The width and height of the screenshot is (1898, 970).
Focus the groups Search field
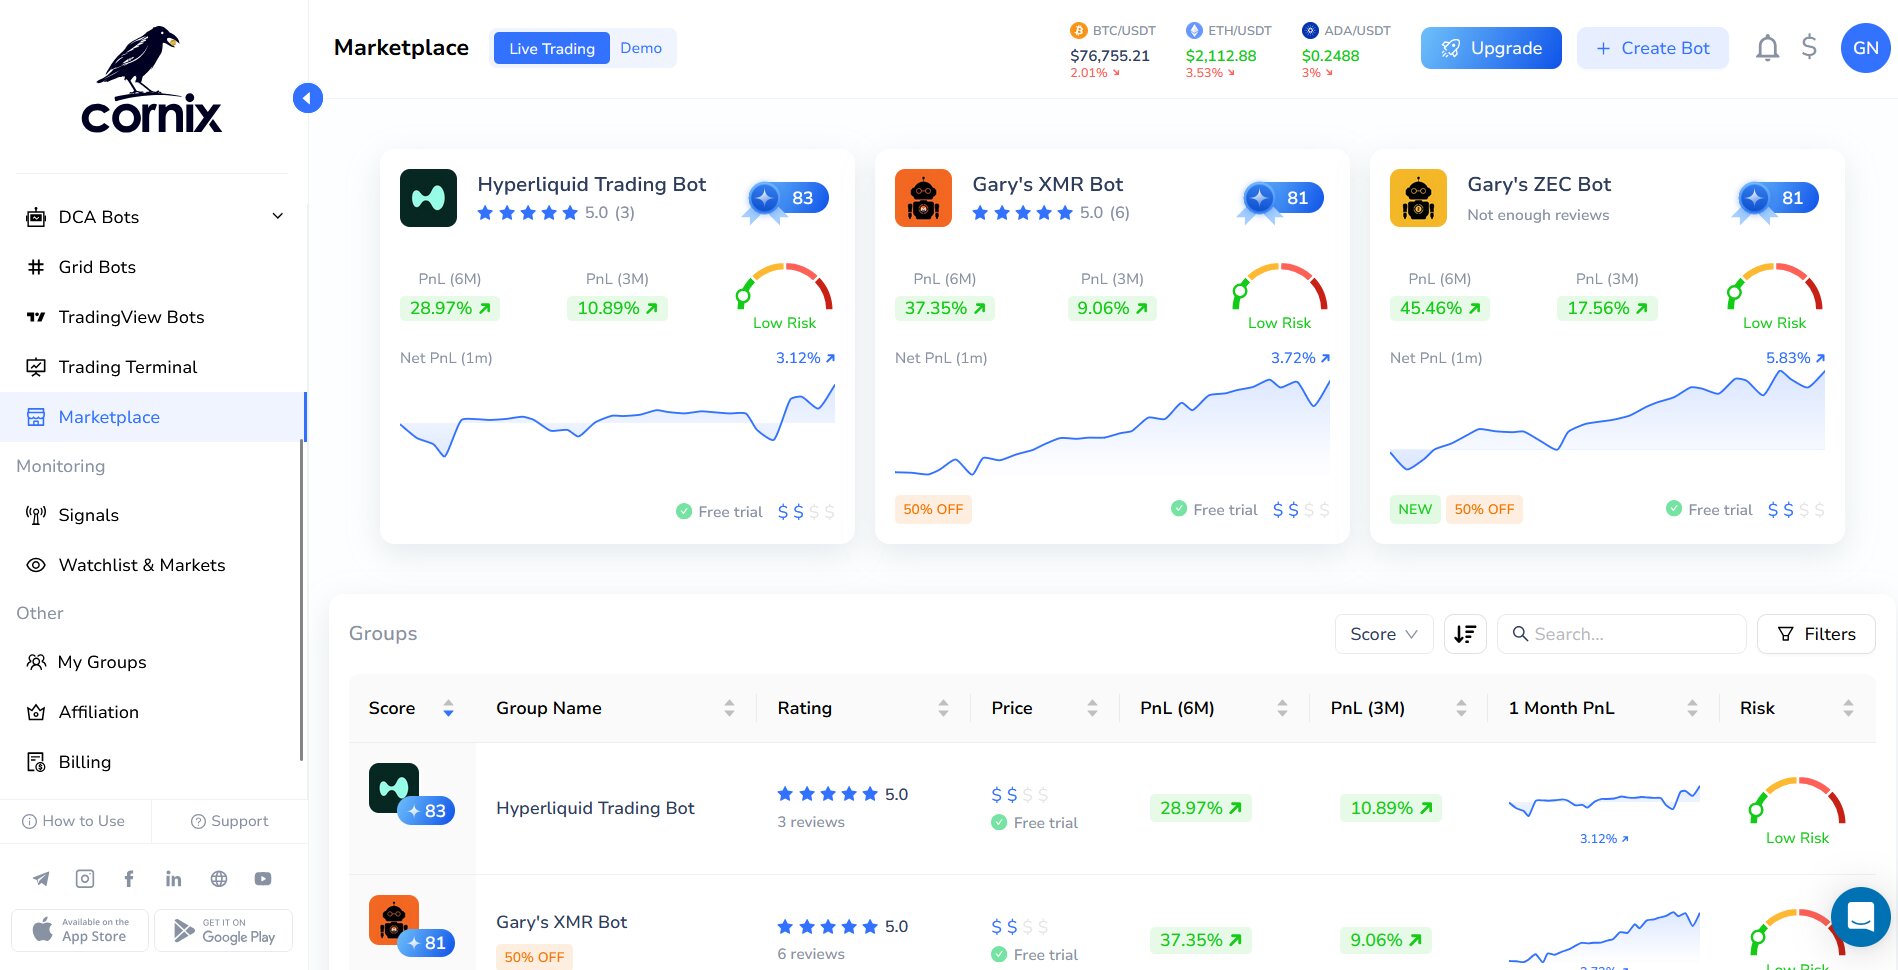[x=1621, y=634]
